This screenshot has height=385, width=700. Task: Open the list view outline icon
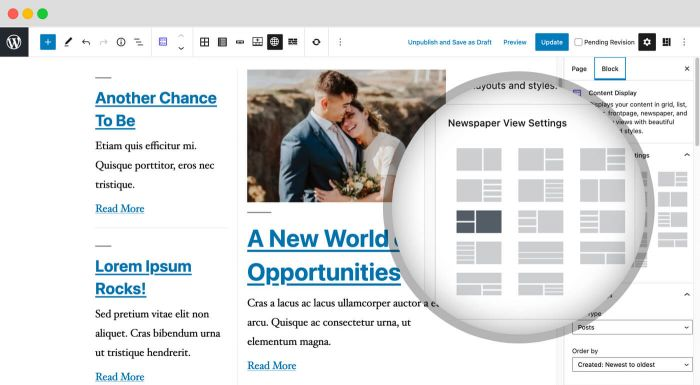139,42
